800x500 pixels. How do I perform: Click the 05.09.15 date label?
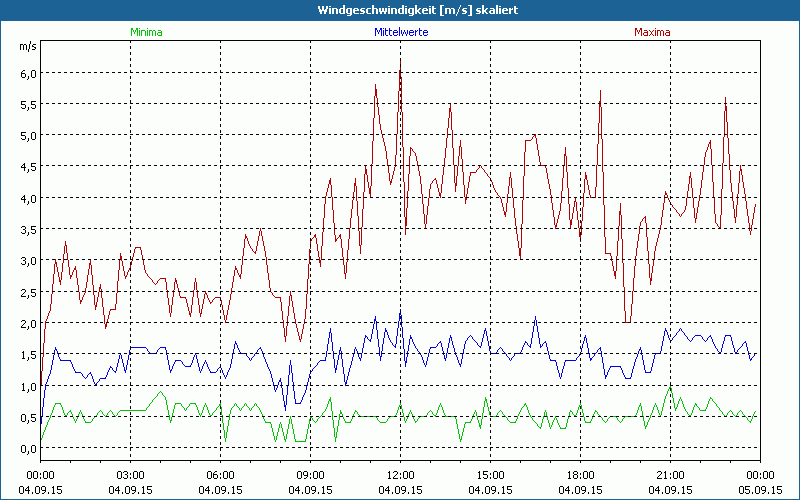759,490
